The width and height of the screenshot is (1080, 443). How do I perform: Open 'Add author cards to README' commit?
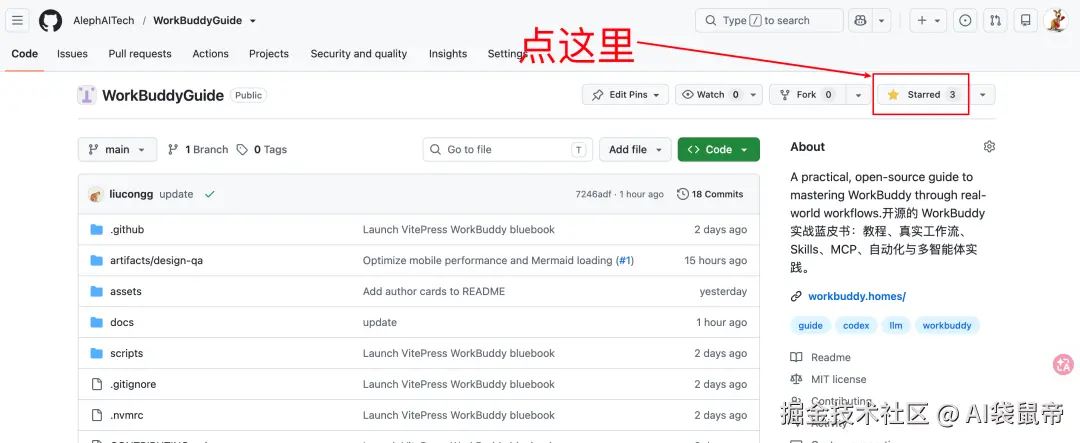click(x=434, y=291)
